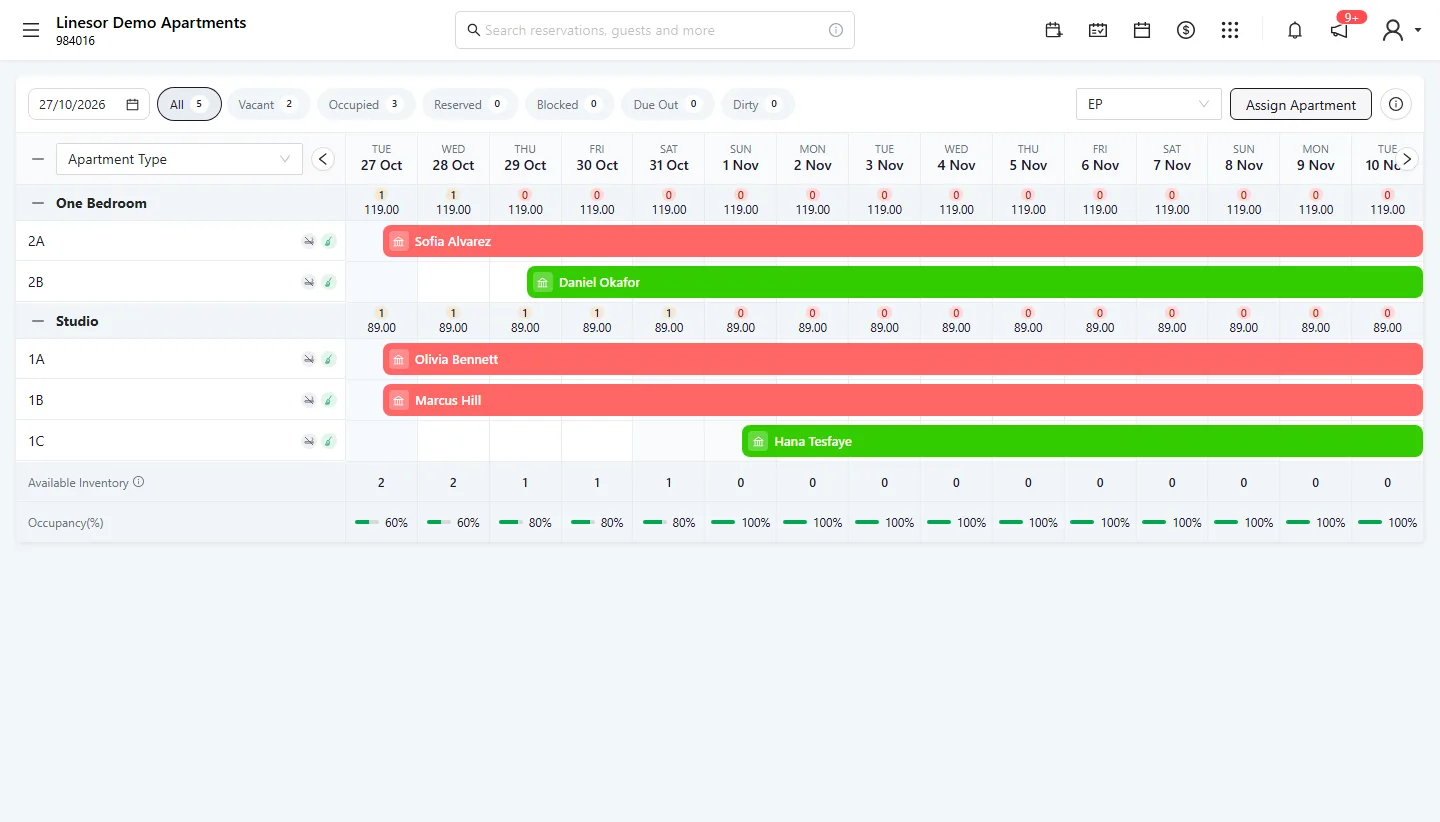Collapse the Studio group
The width and height of the screenshot is (1440, 822).
38,321
